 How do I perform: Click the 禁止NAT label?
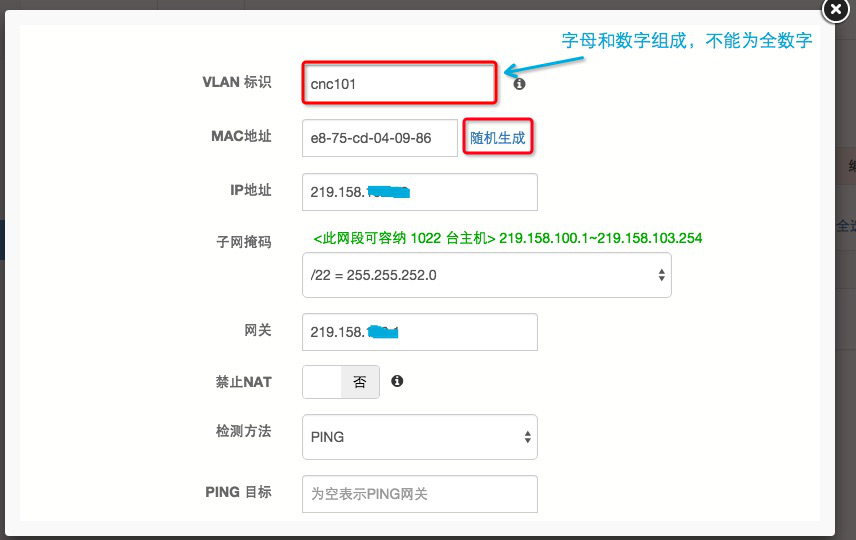tap(243, 381)
